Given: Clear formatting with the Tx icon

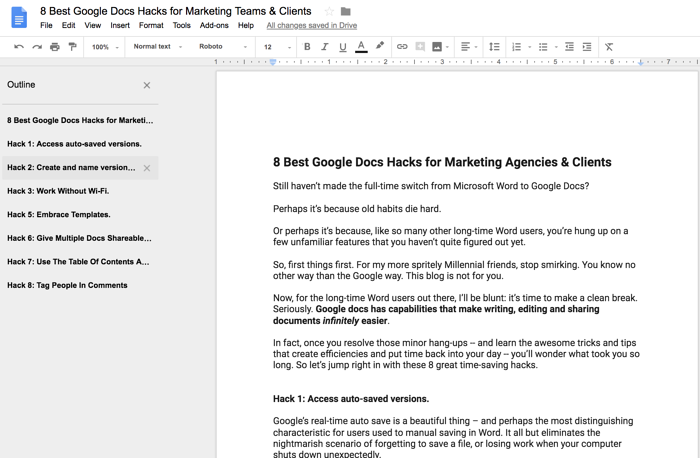Looking at the screenshot, I should click(x=609, y=46).
